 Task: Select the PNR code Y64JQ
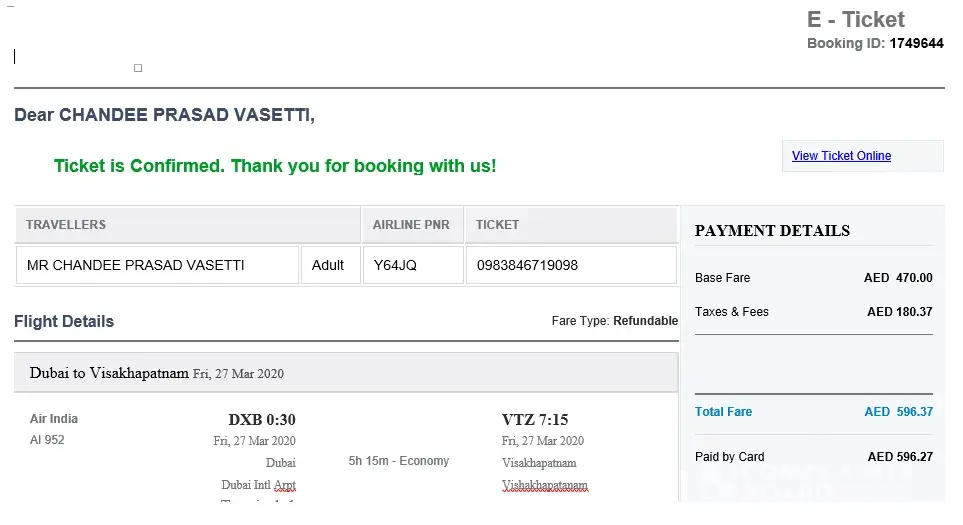click(395, 266)
